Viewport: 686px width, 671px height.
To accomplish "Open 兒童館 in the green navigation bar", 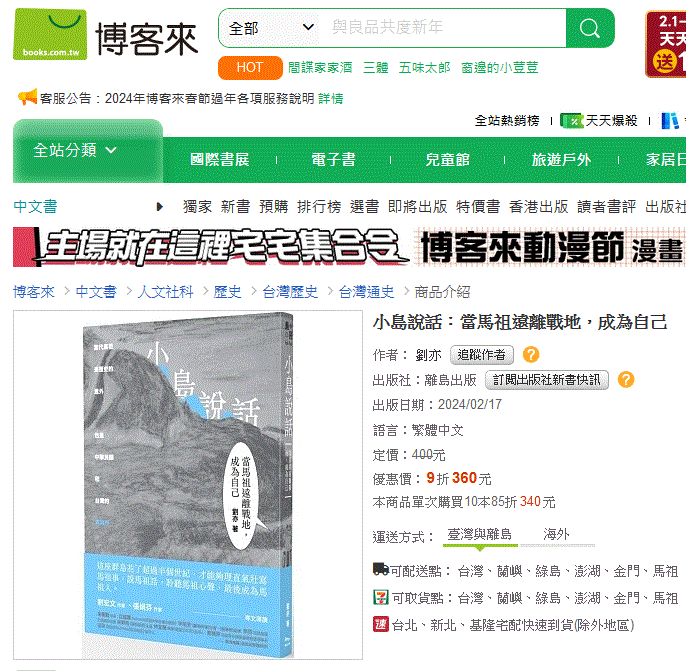I will [447, 160].
